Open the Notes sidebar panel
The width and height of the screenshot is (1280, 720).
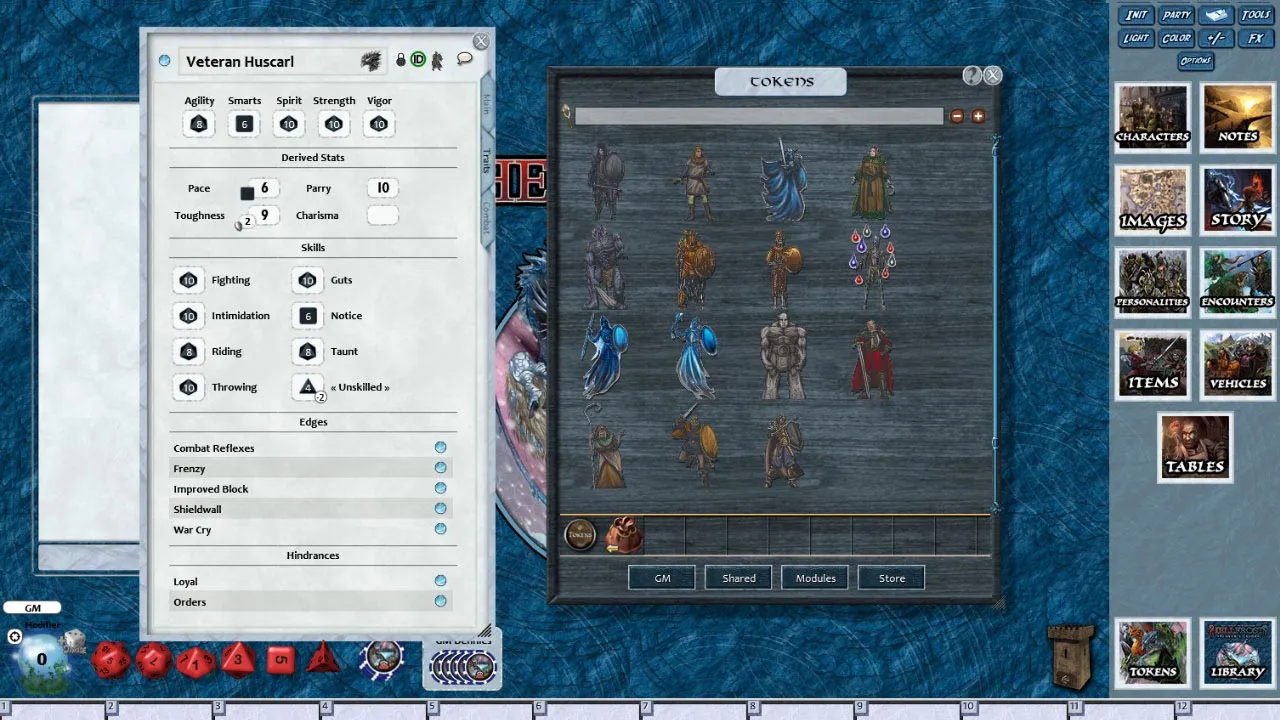1238,117
